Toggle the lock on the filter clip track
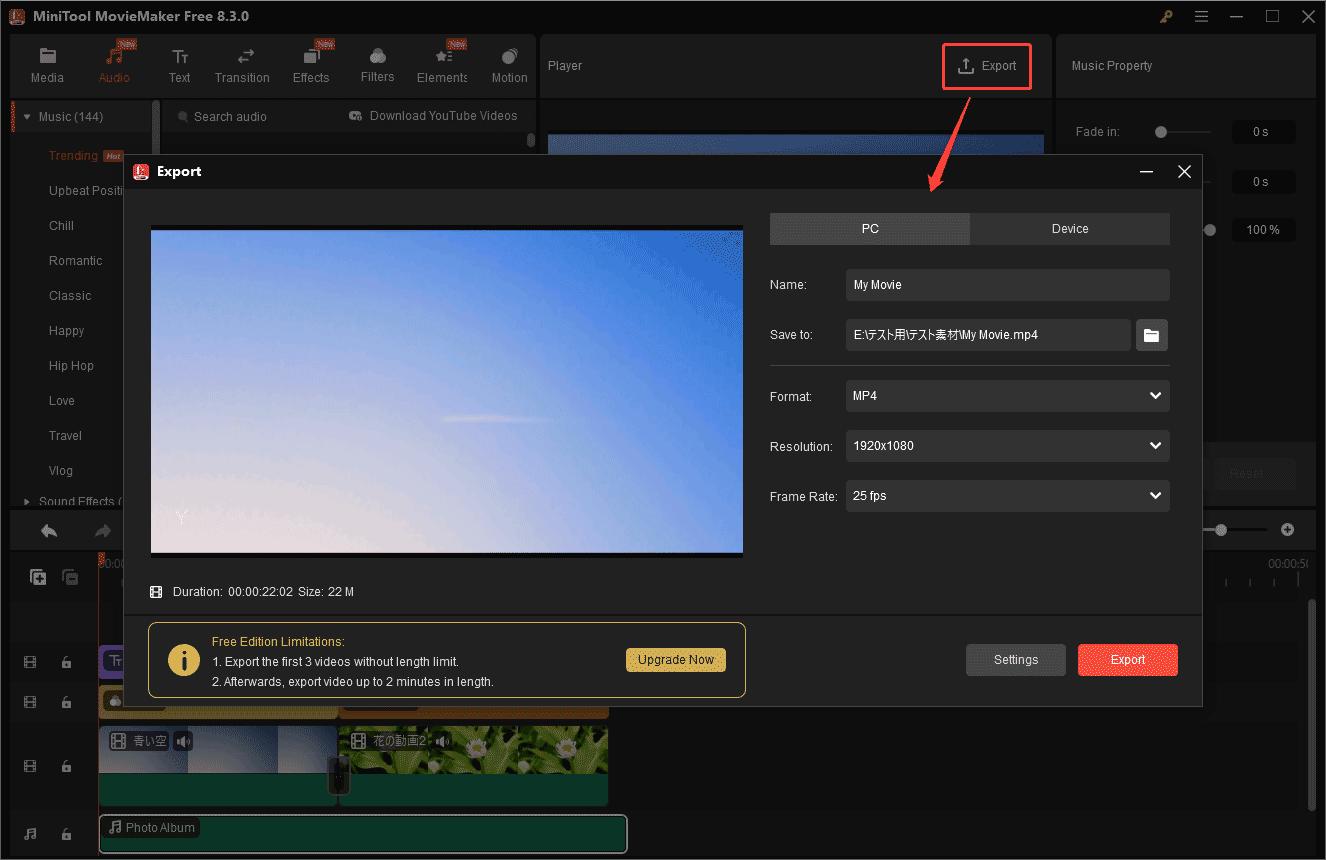The image size is (1326, 860). coord(66,702)
